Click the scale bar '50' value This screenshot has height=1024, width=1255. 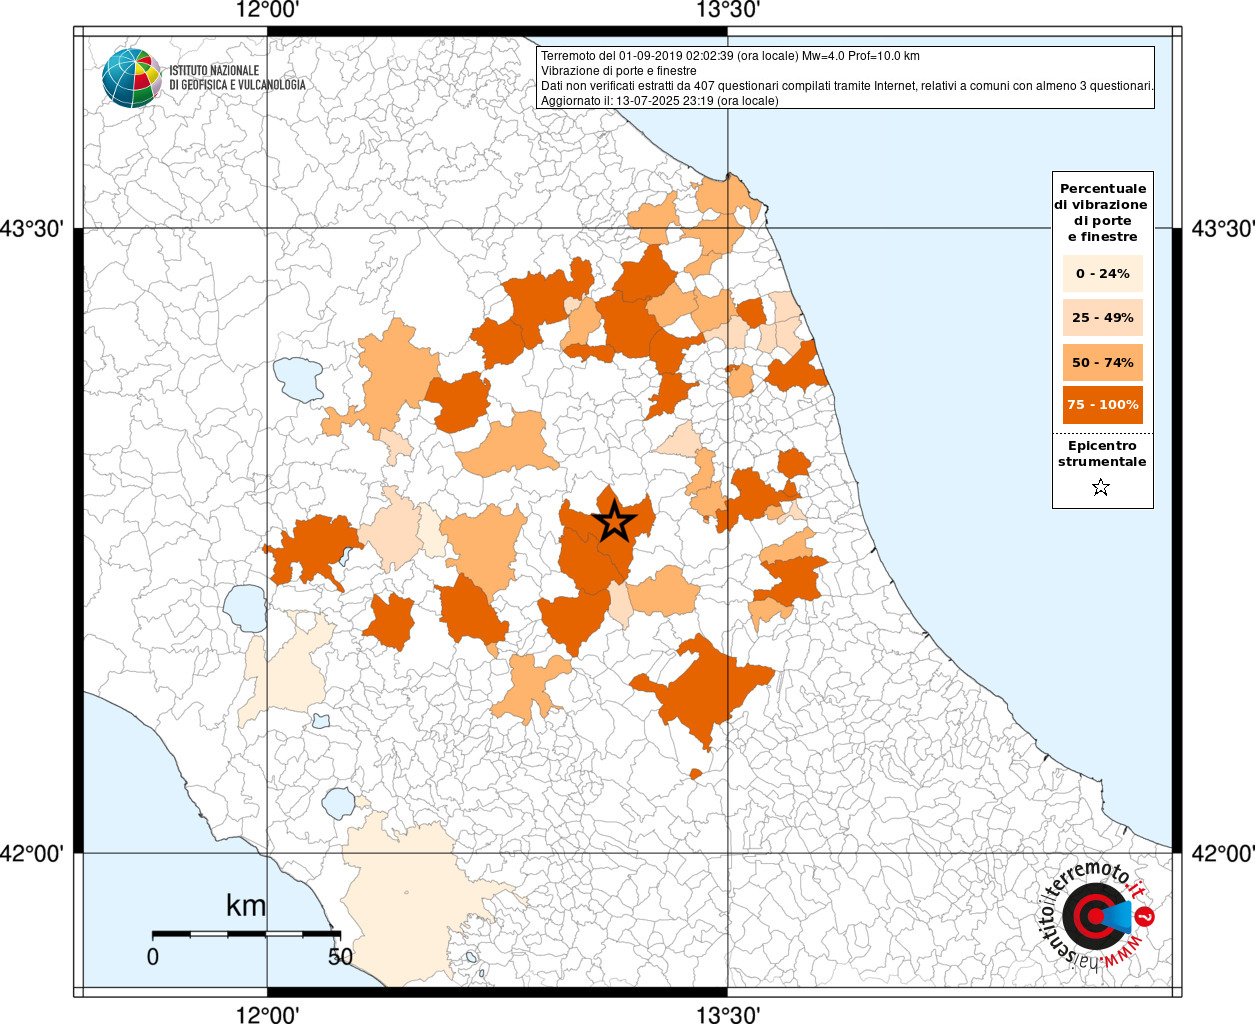(340, 956)
